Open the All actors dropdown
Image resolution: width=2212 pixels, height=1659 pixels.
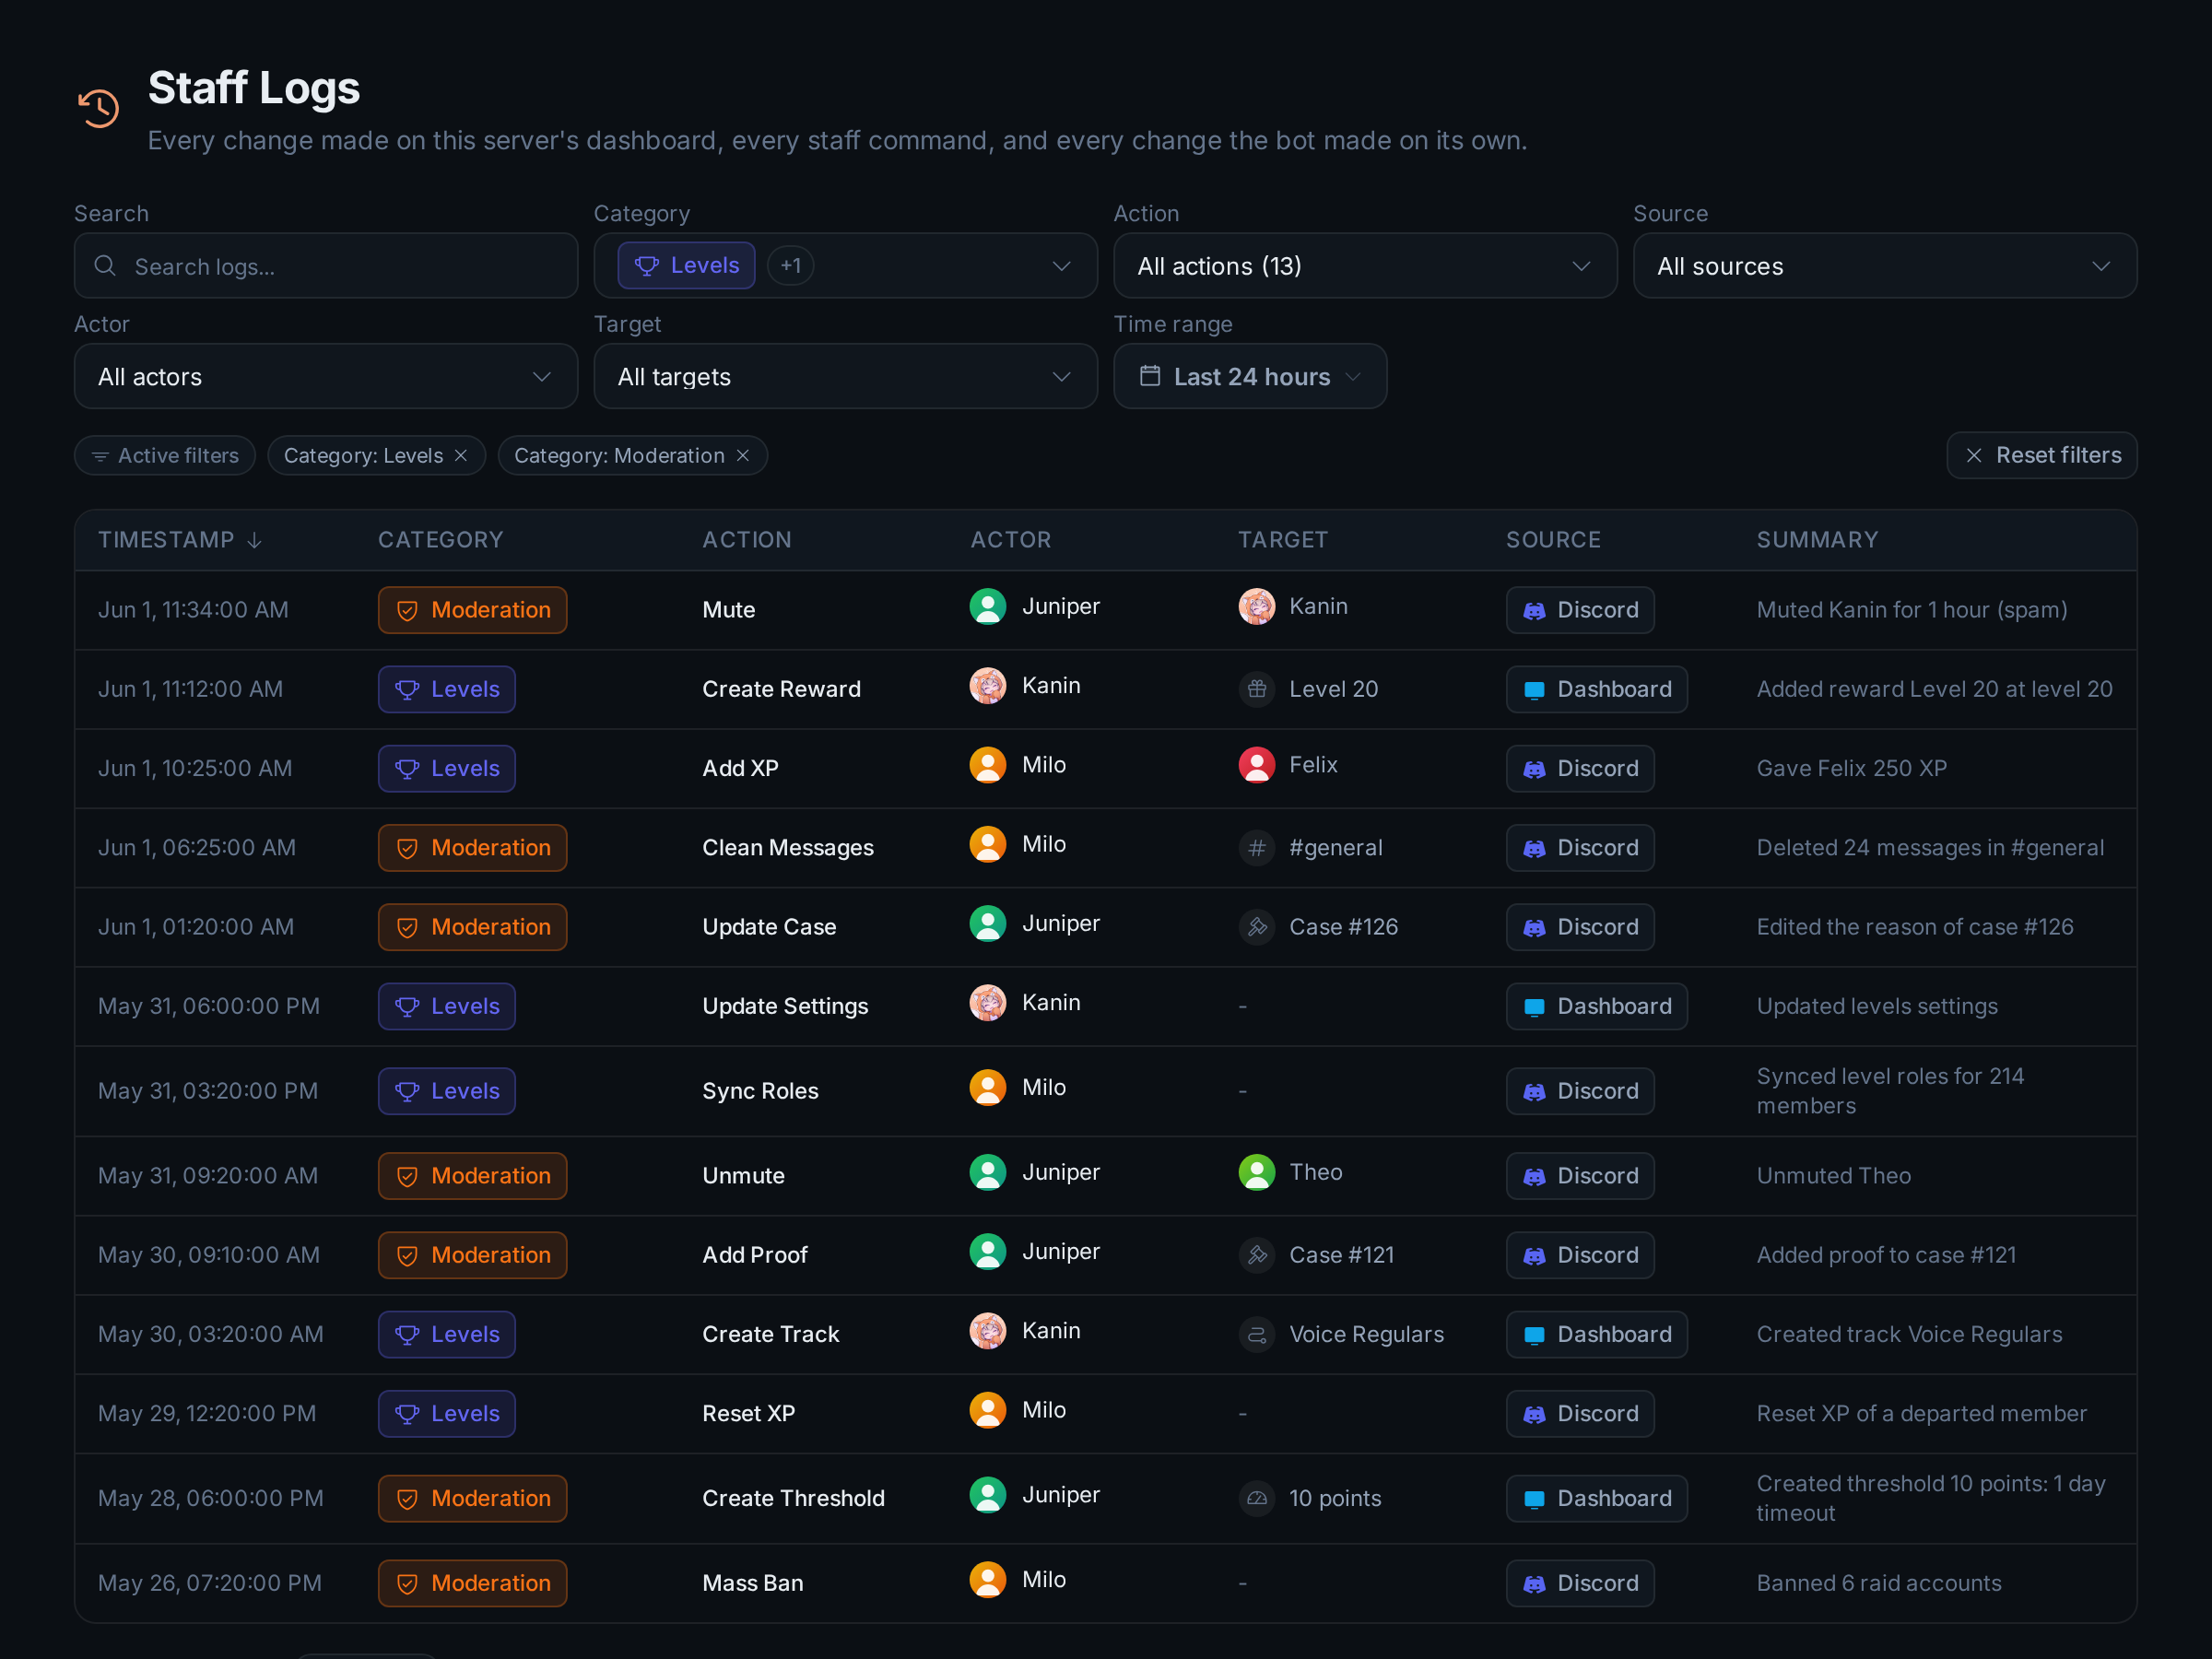tap(326, 376)
